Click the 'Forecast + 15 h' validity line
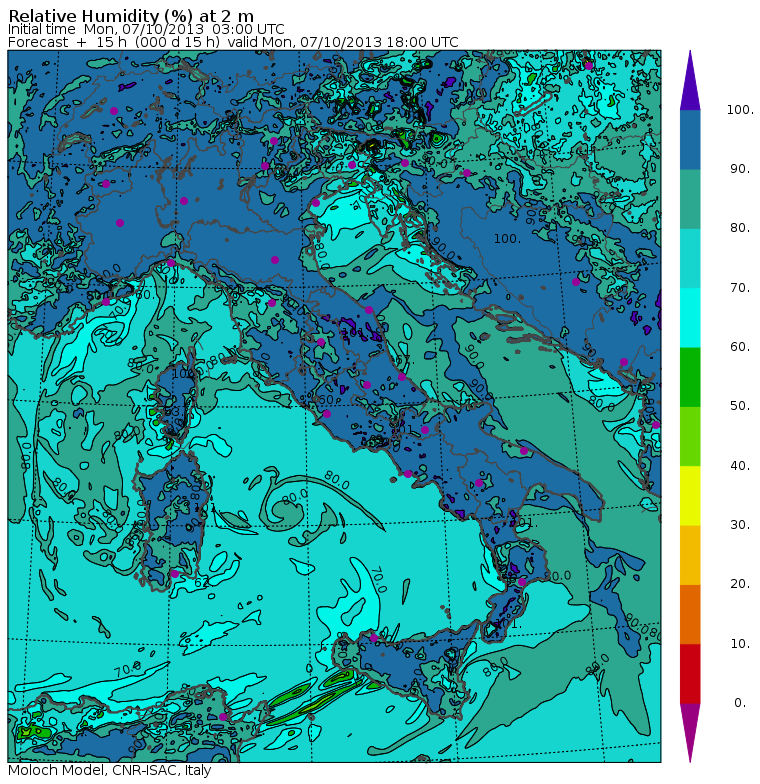 coord(233,42)
